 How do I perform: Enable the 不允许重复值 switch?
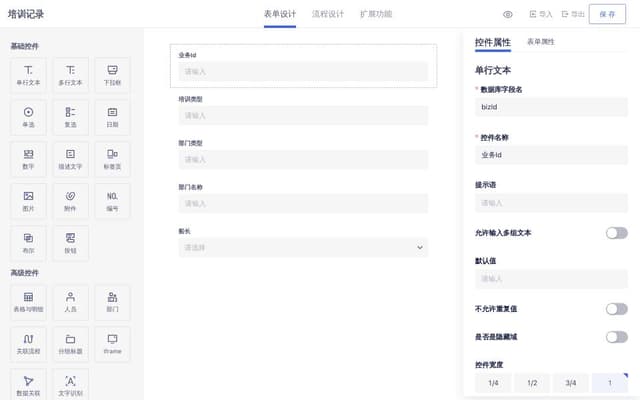click(616, 309)
